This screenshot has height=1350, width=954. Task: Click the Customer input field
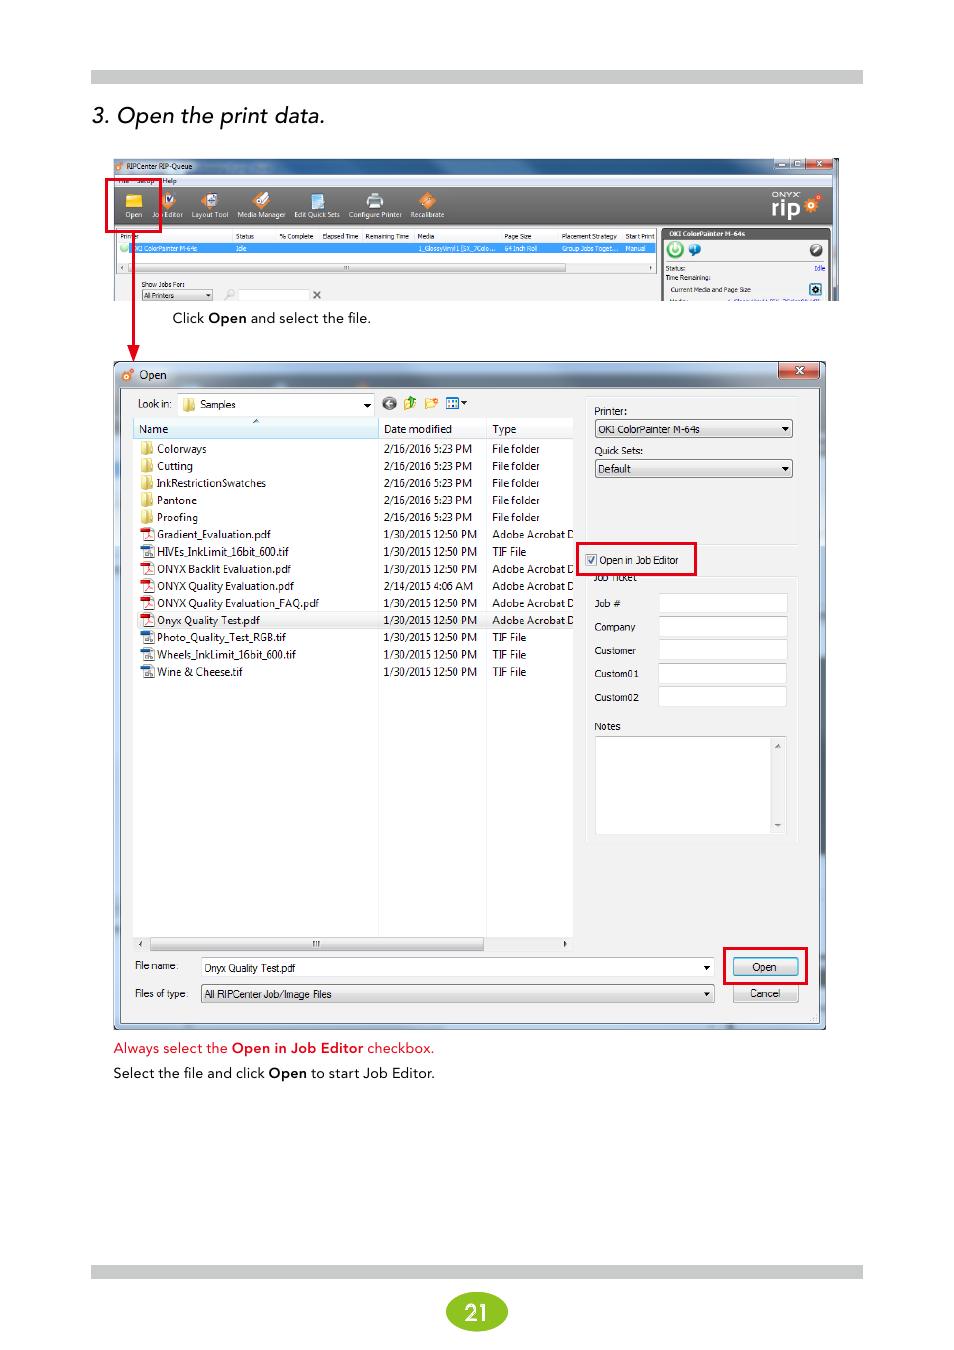click(x=722, y=650)
